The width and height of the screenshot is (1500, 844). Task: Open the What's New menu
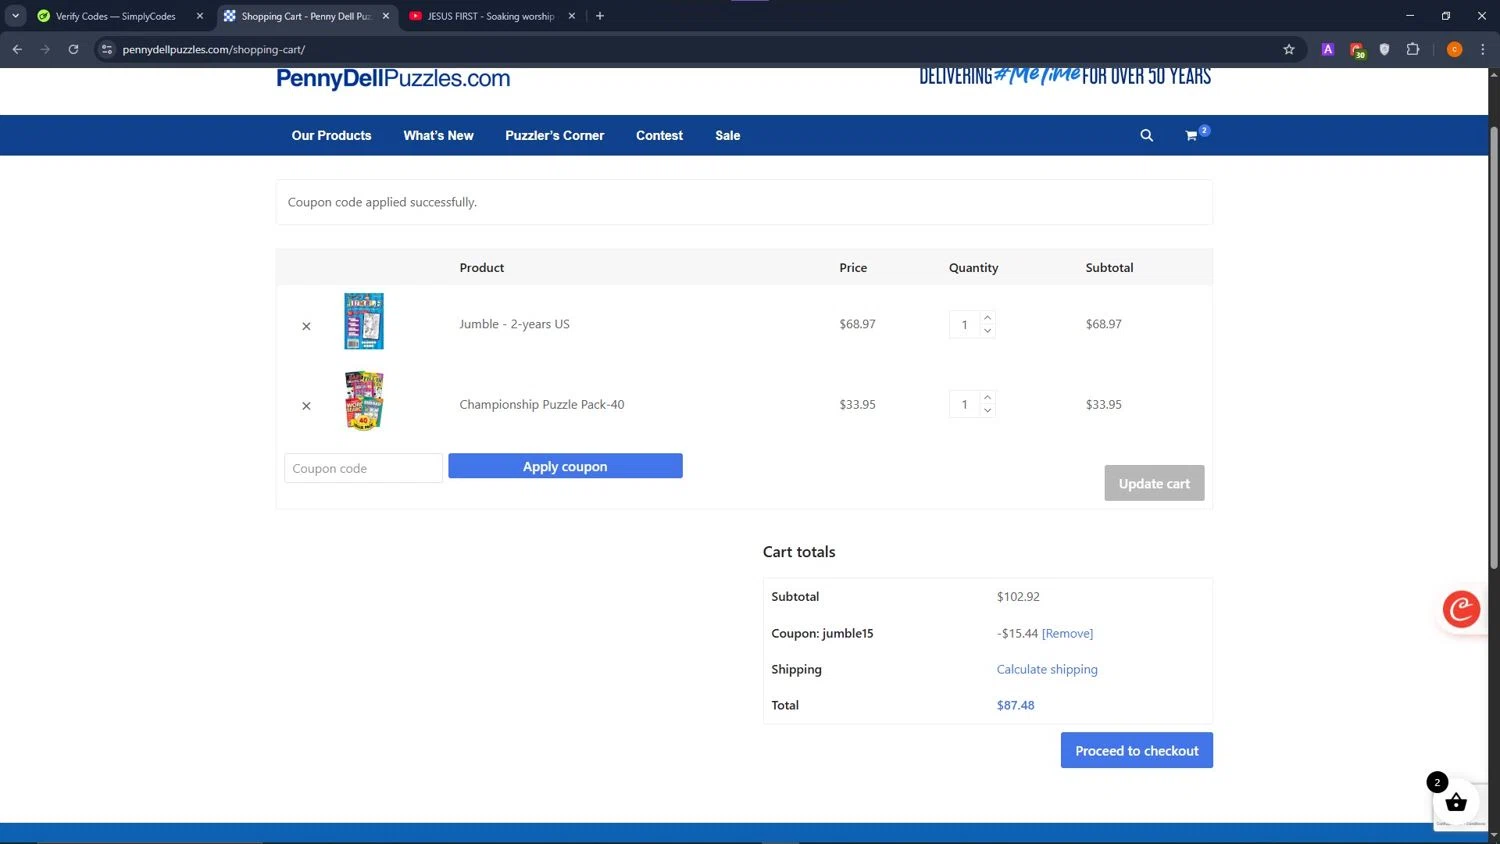pos(438,136)
